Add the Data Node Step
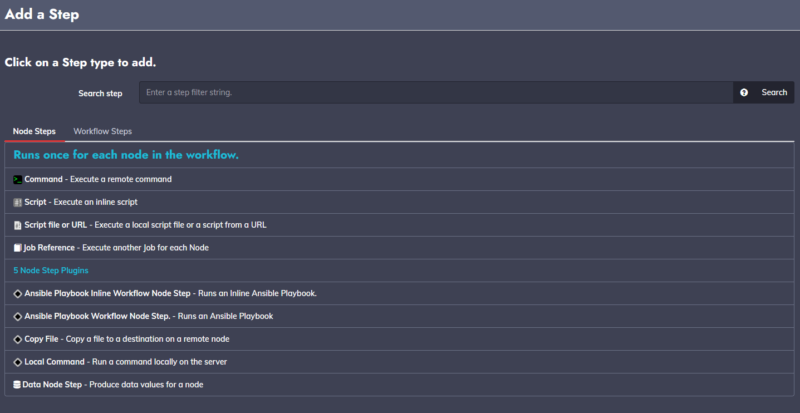The width and height of the screenshot is (800, 413). 399,384
